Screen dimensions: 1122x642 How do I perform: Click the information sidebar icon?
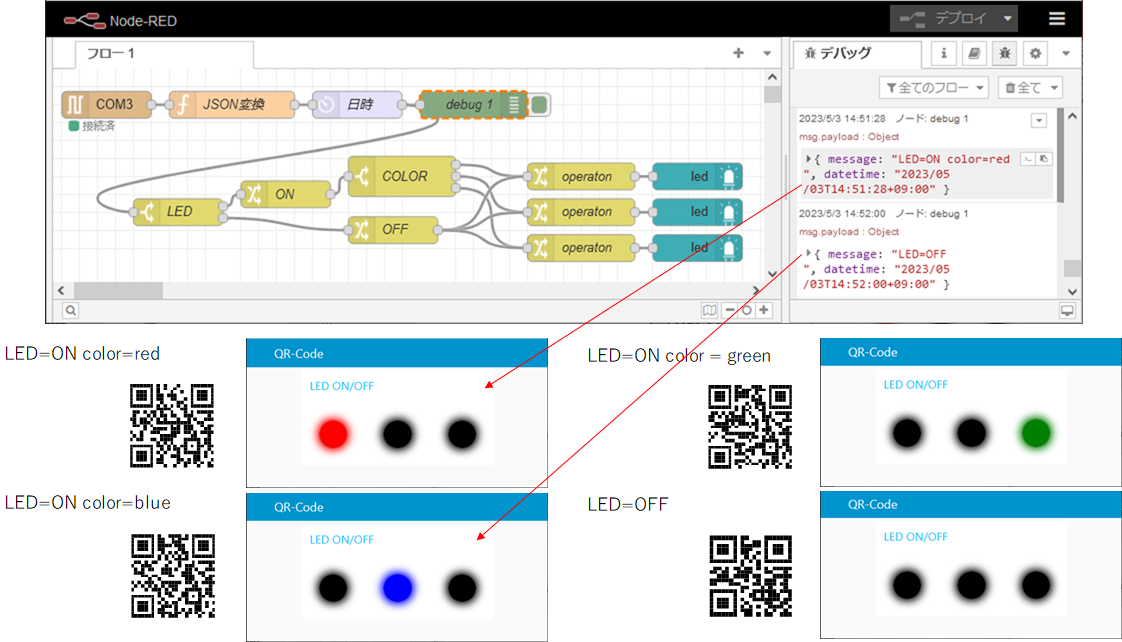943,53
